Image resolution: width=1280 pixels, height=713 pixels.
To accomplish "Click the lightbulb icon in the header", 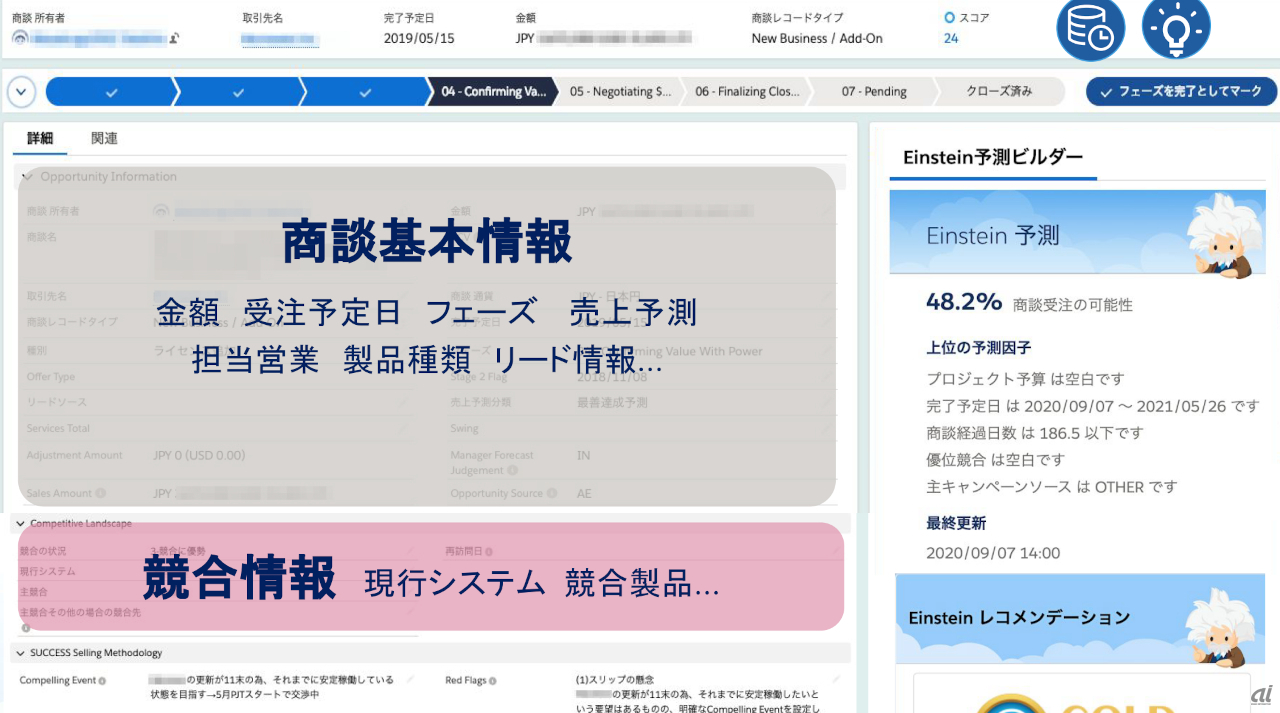I will 1176,27.
